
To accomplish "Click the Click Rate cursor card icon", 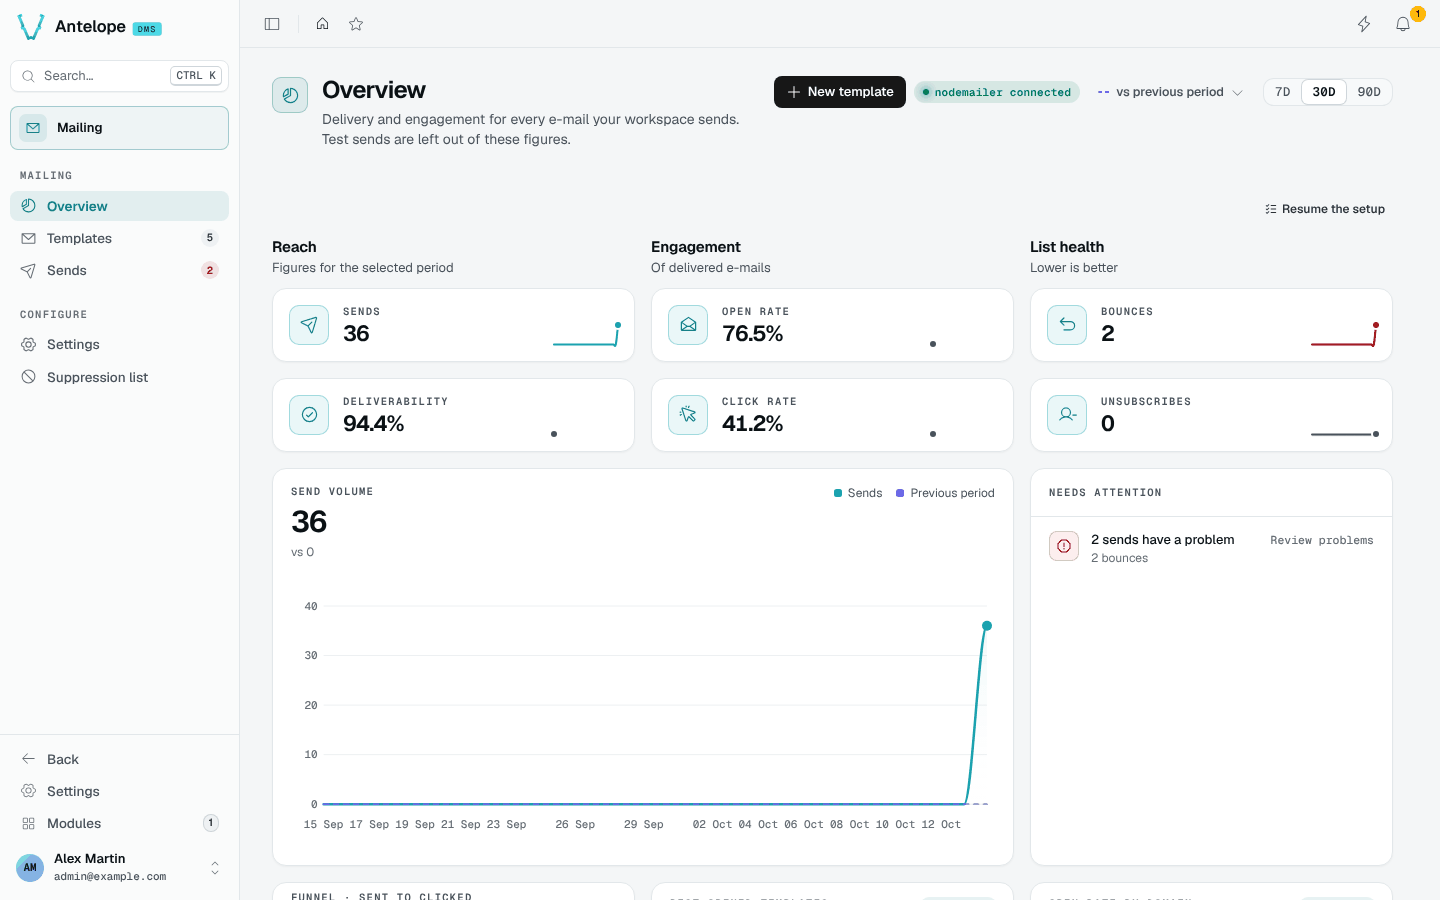I will pos(688,415).
